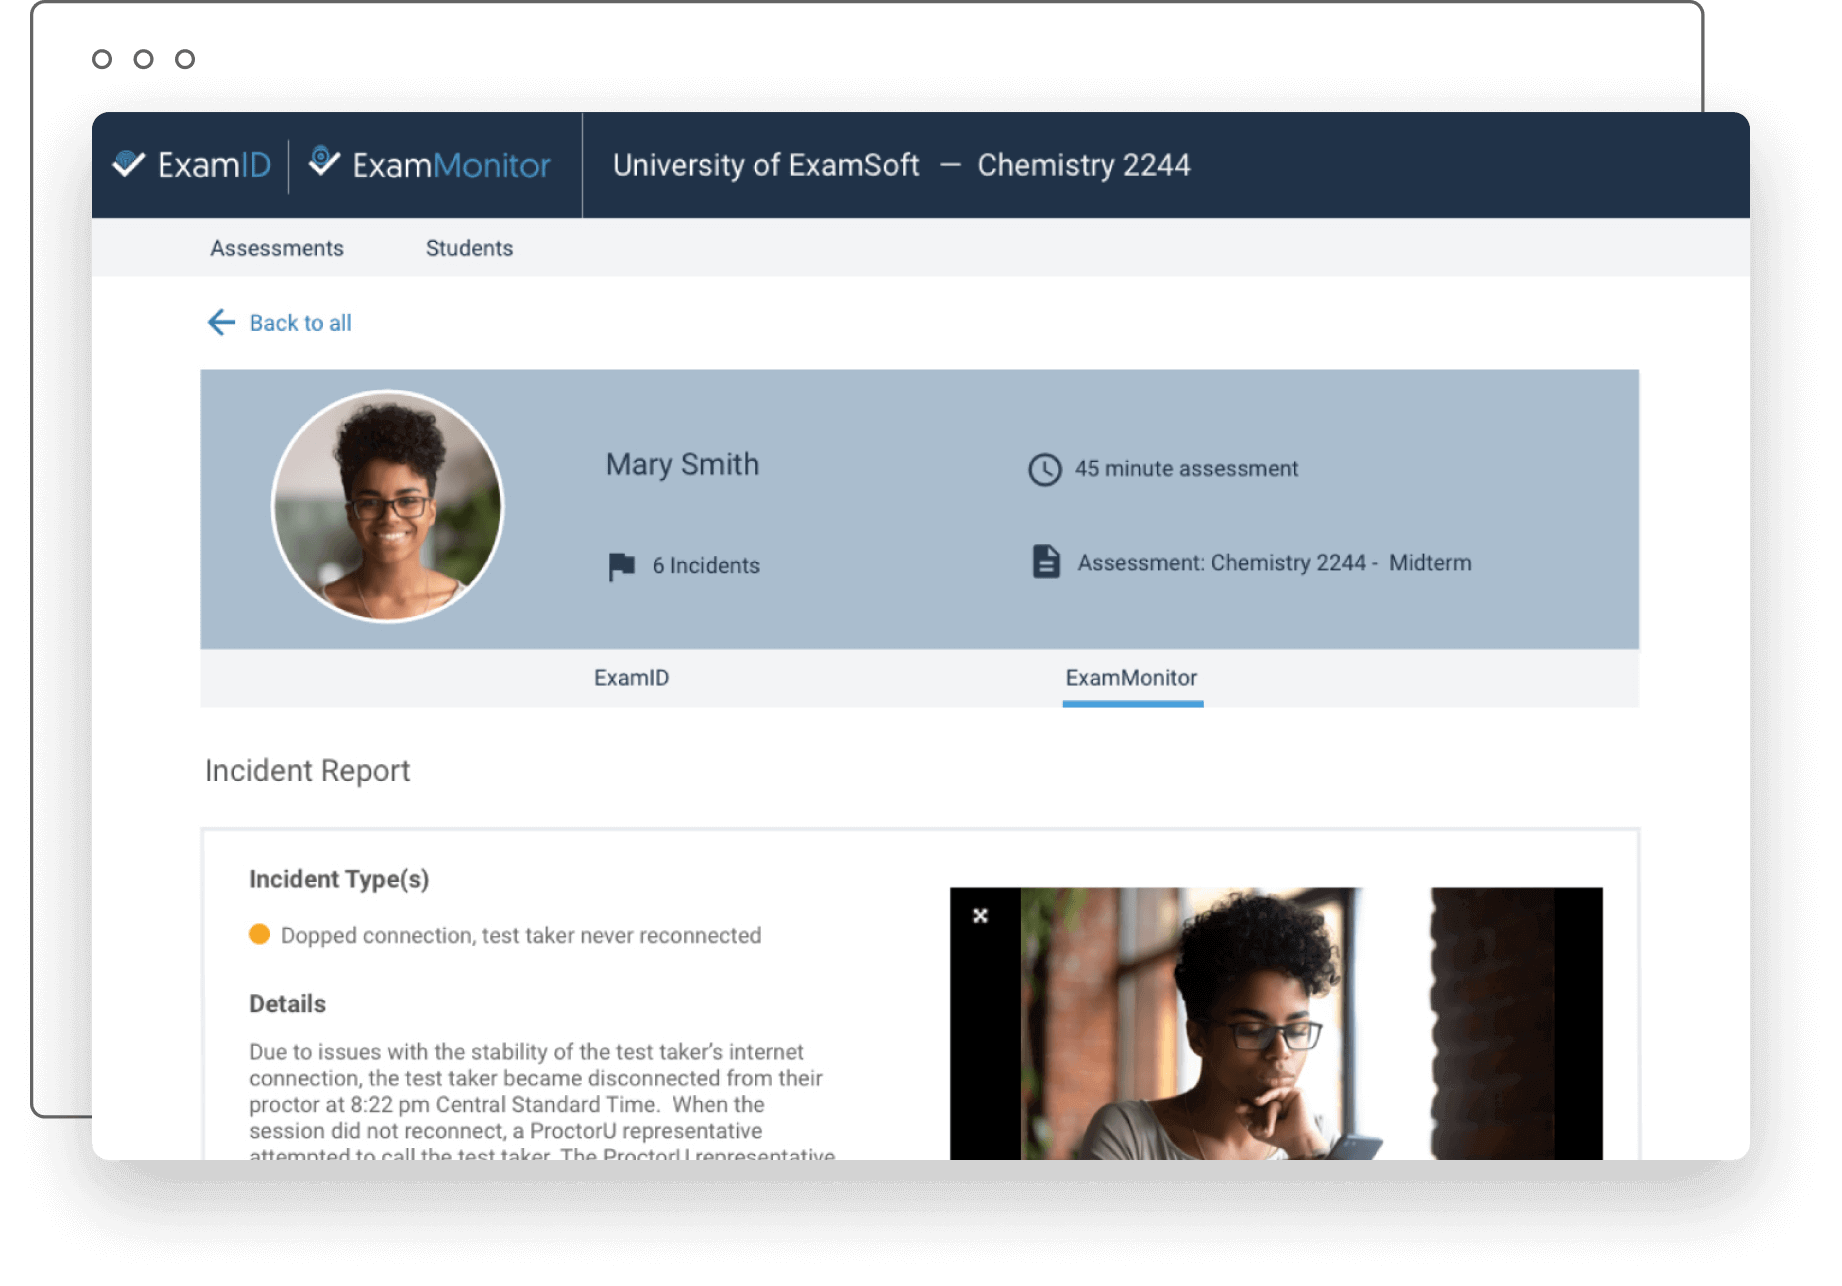Click the Mary Smith name text
1842x1286 pixels.
click(682, 465)
